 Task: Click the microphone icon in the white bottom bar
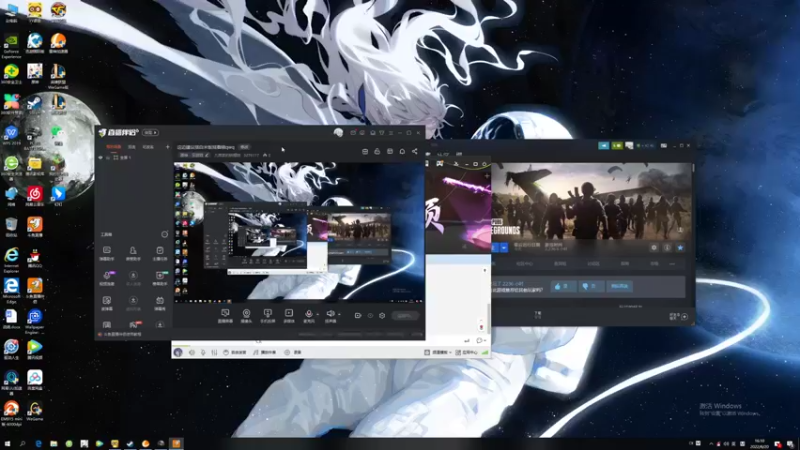203,352
